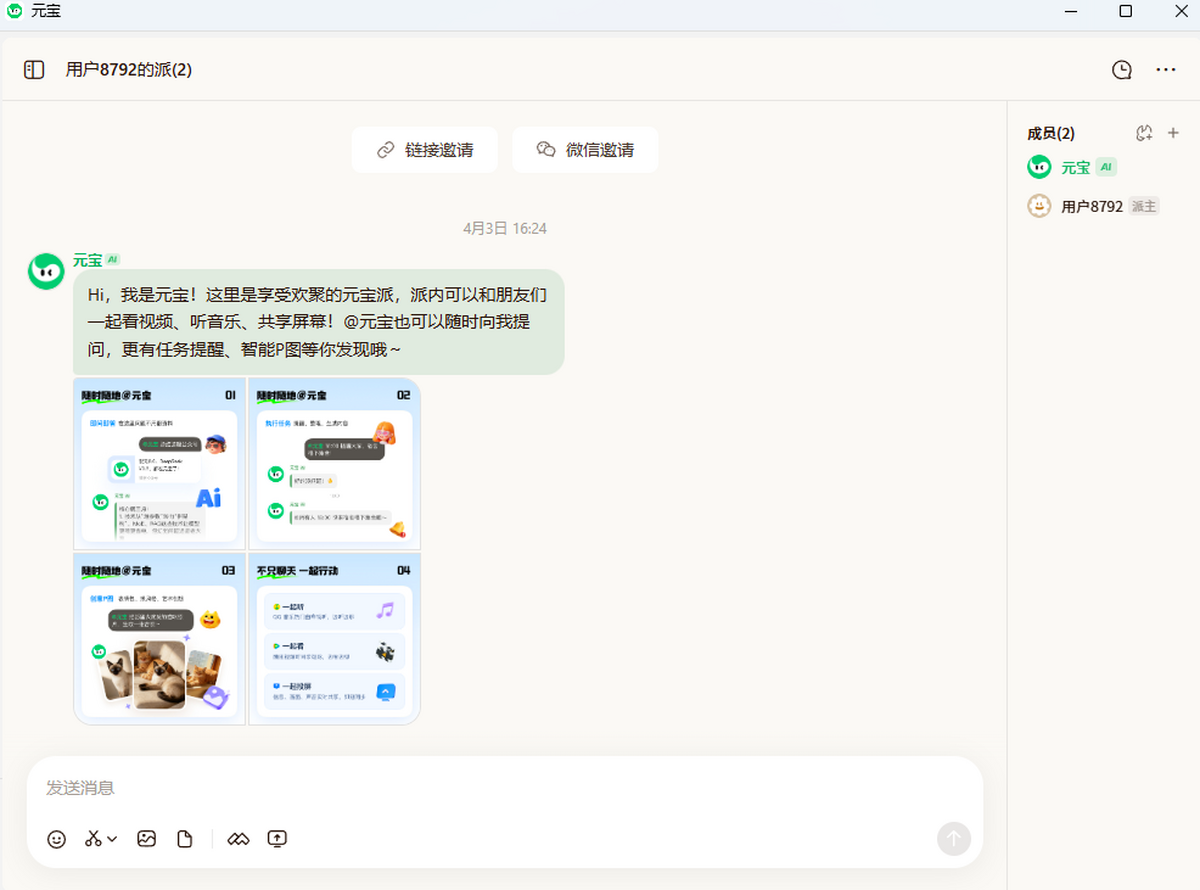Click the round send arrow button
The height and width of the screenshot is (890, 1200).
(x=954, y=839)
